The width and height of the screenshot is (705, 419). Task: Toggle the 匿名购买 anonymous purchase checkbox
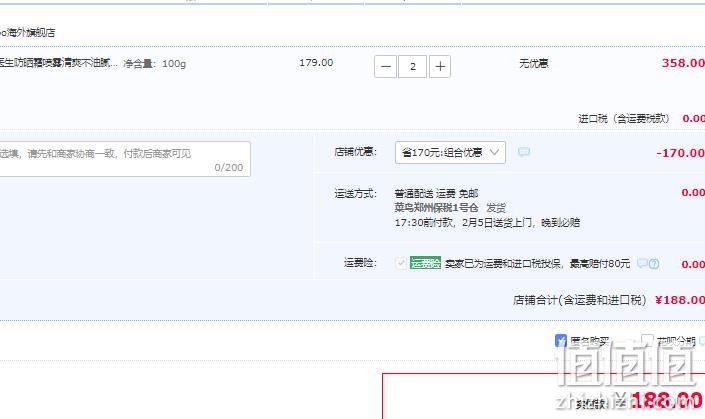561,340
